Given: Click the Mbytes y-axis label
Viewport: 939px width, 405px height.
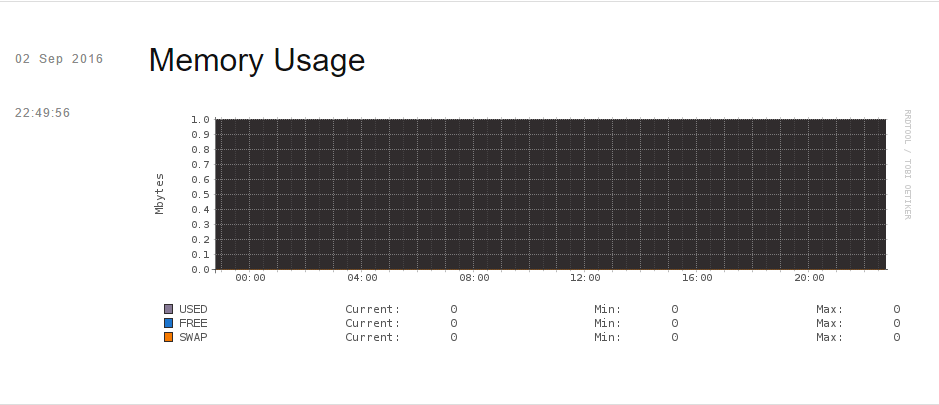Looking at the screenshot, I should [159, 194].
